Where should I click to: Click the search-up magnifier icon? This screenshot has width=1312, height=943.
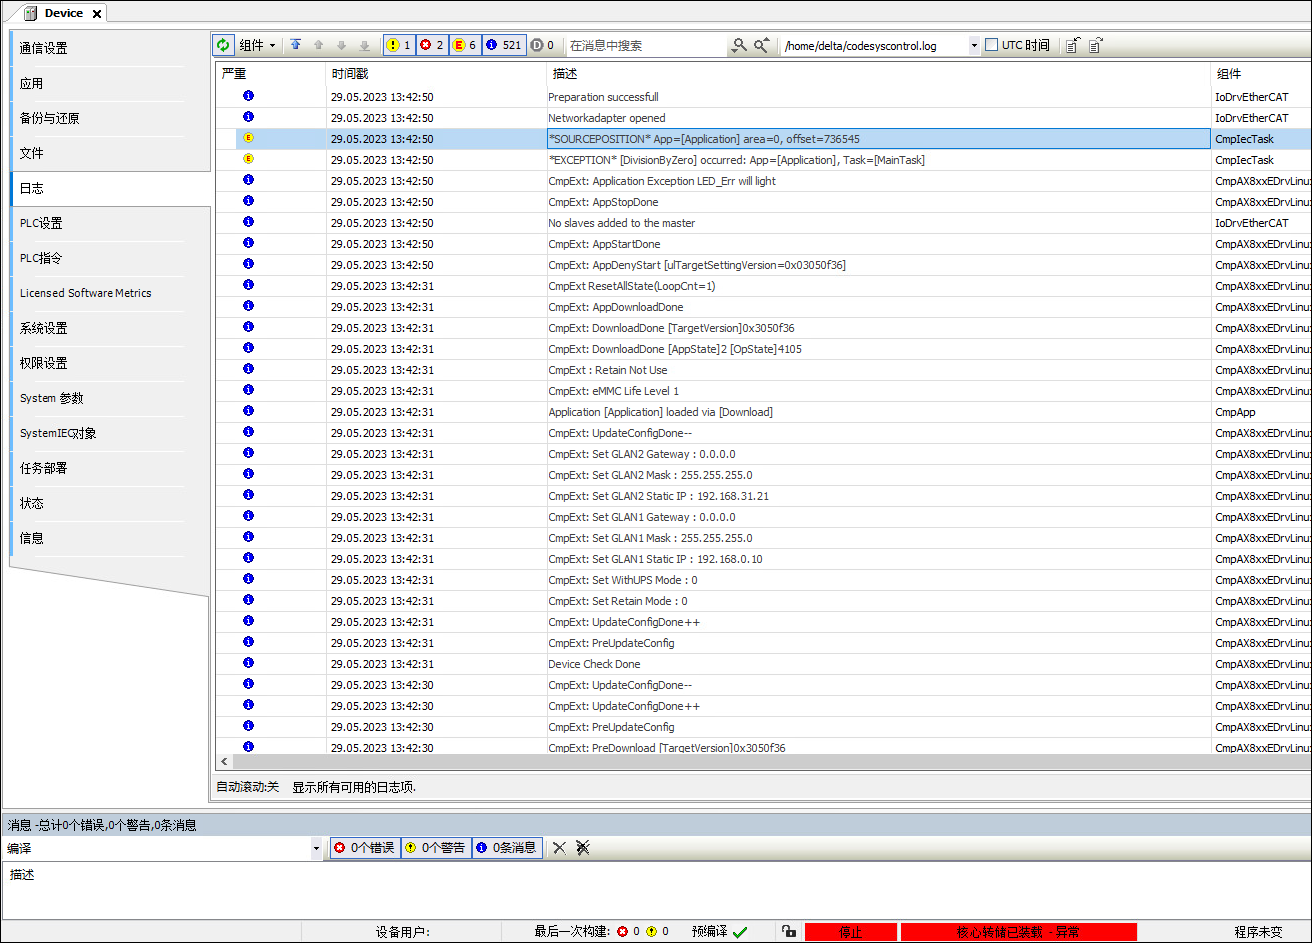pos(762,45)
